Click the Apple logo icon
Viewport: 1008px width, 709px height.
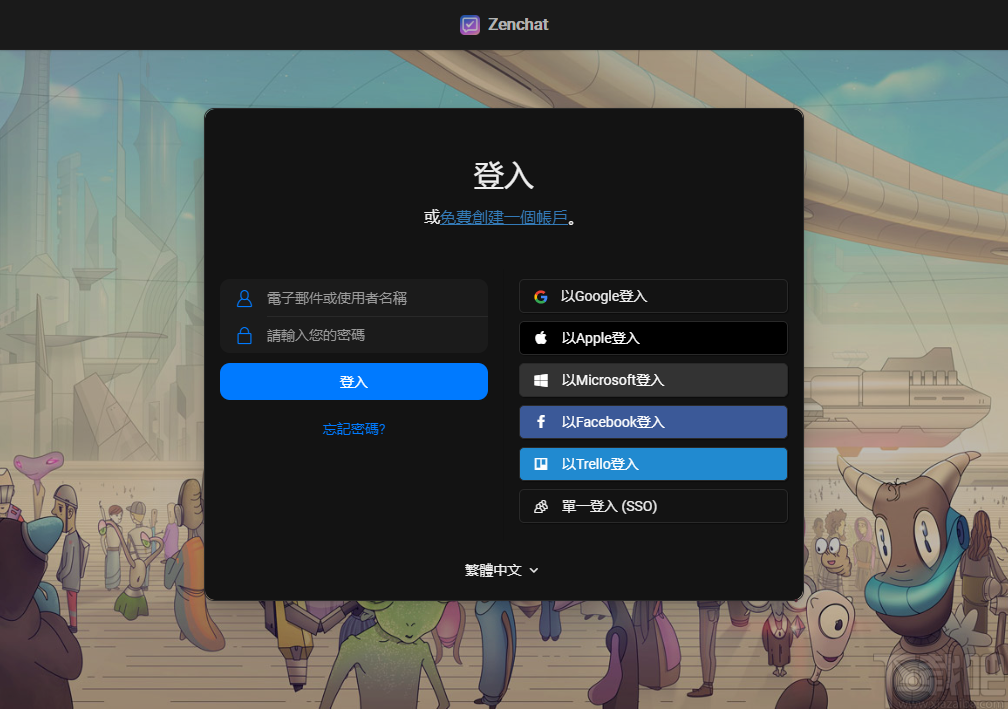(541, 337)
